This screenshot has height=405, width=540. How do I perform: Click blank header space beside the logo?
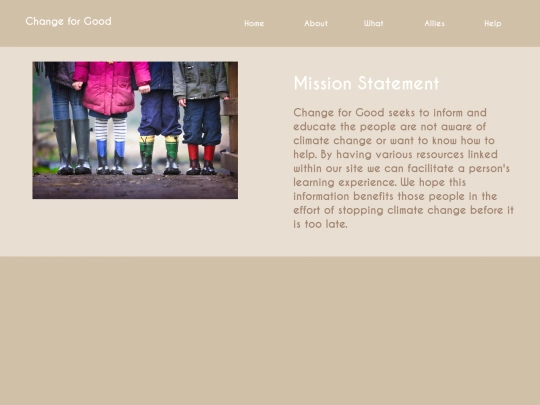pyautogui.click(x=177, y=23)
